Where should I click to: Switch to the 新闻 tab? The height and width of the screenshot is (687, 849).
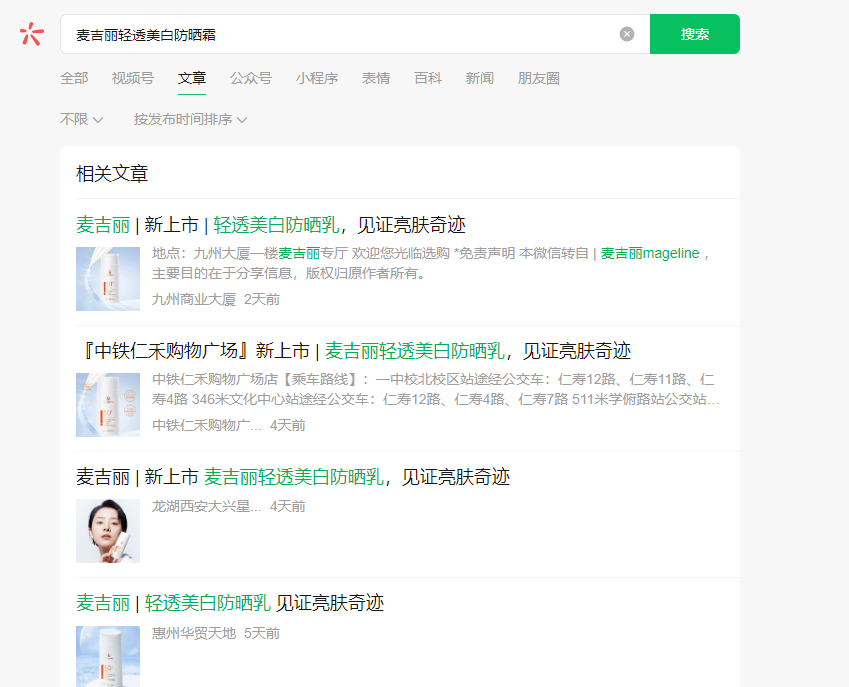480,78
